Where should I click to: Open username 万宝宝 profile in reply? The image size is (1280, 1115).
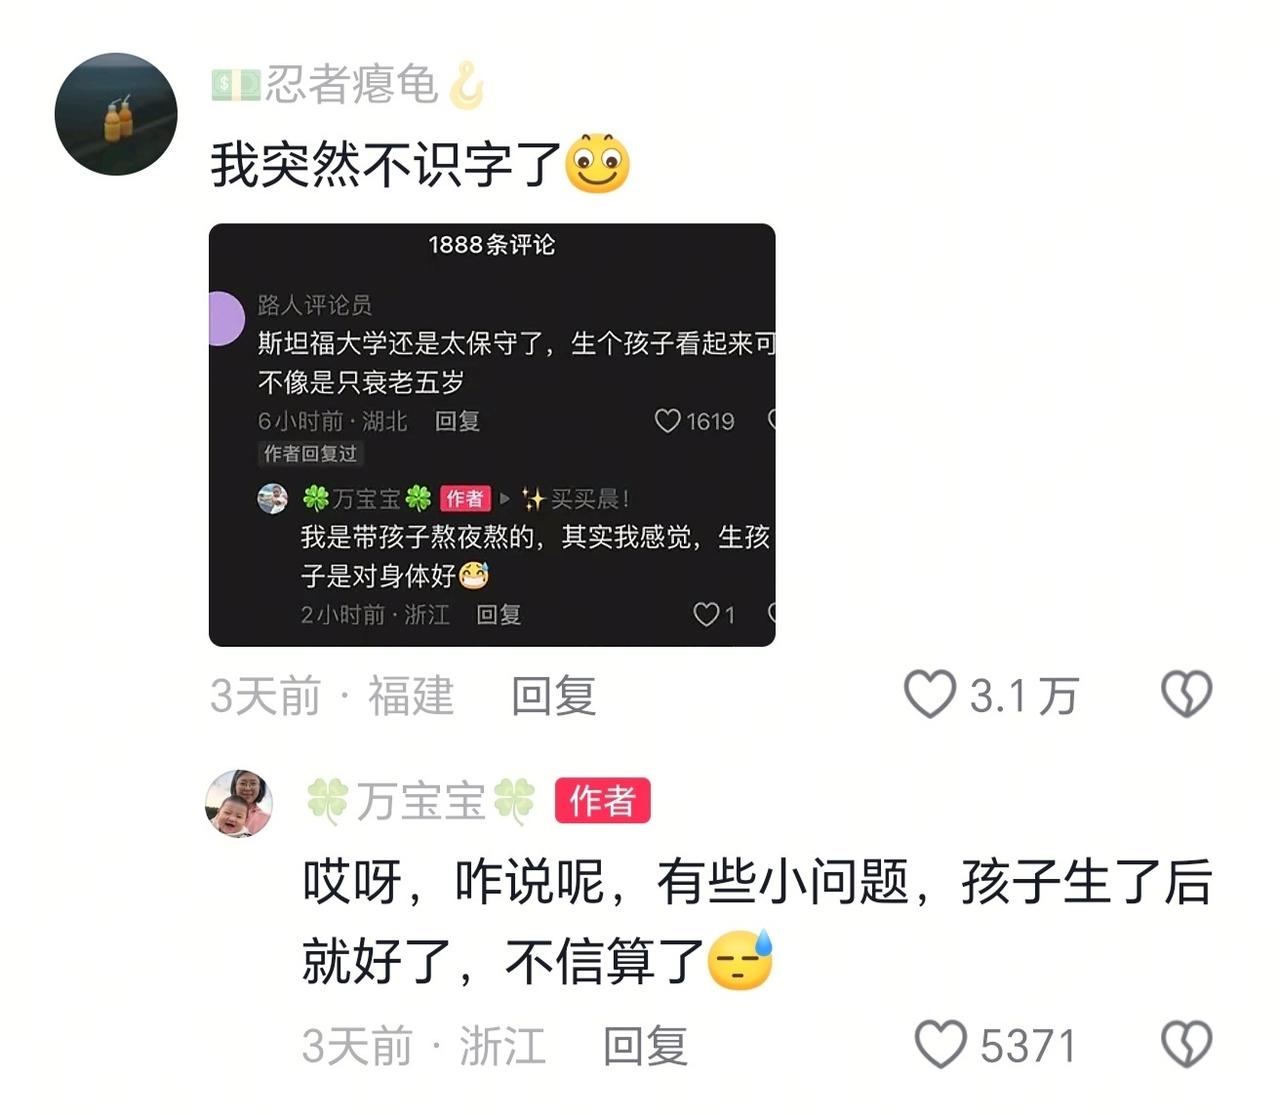[420, 802]
